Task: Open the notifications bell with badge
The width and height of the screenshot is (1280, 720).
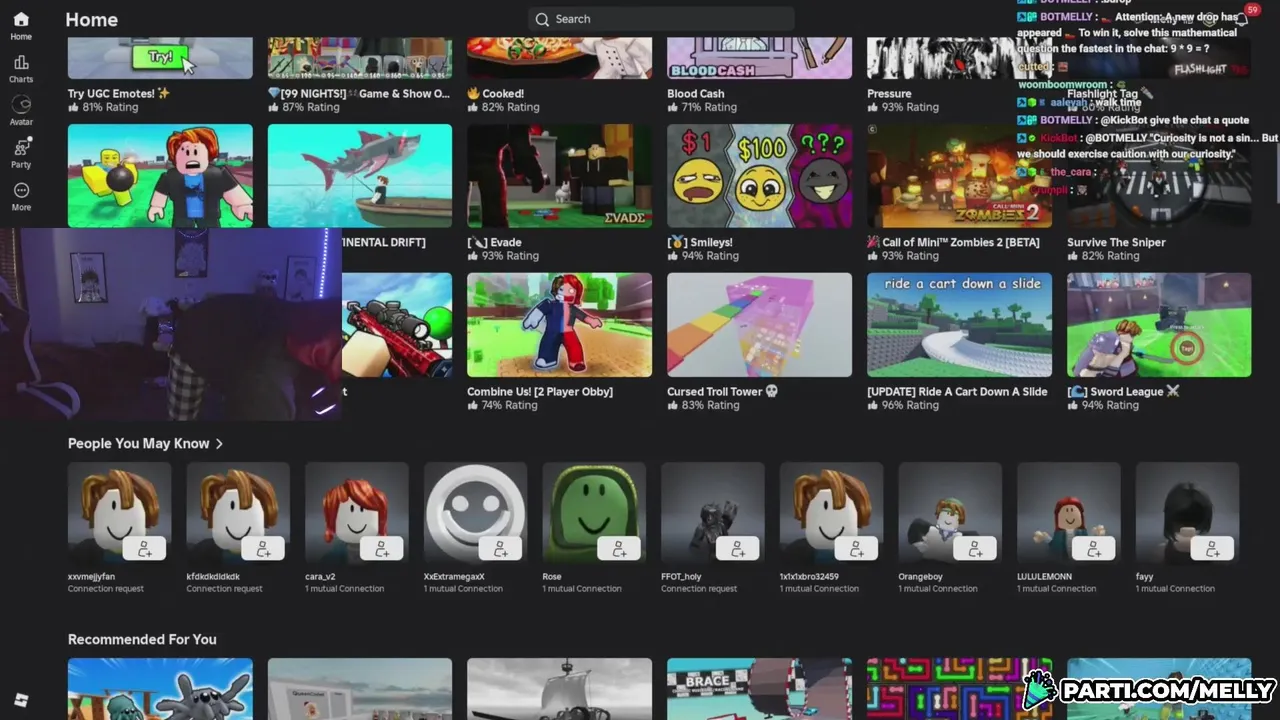Action: click(1243, 17)
